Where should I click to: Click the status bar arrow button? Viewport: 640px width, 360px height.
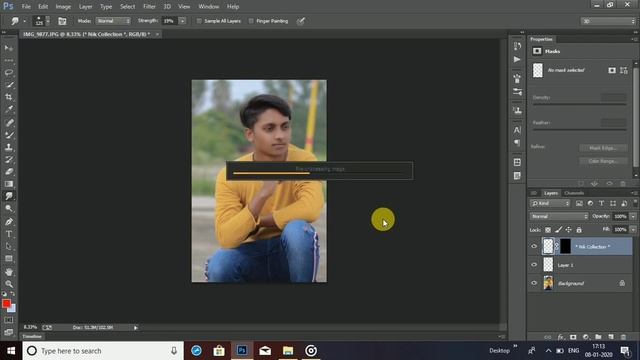click(136, 327)
